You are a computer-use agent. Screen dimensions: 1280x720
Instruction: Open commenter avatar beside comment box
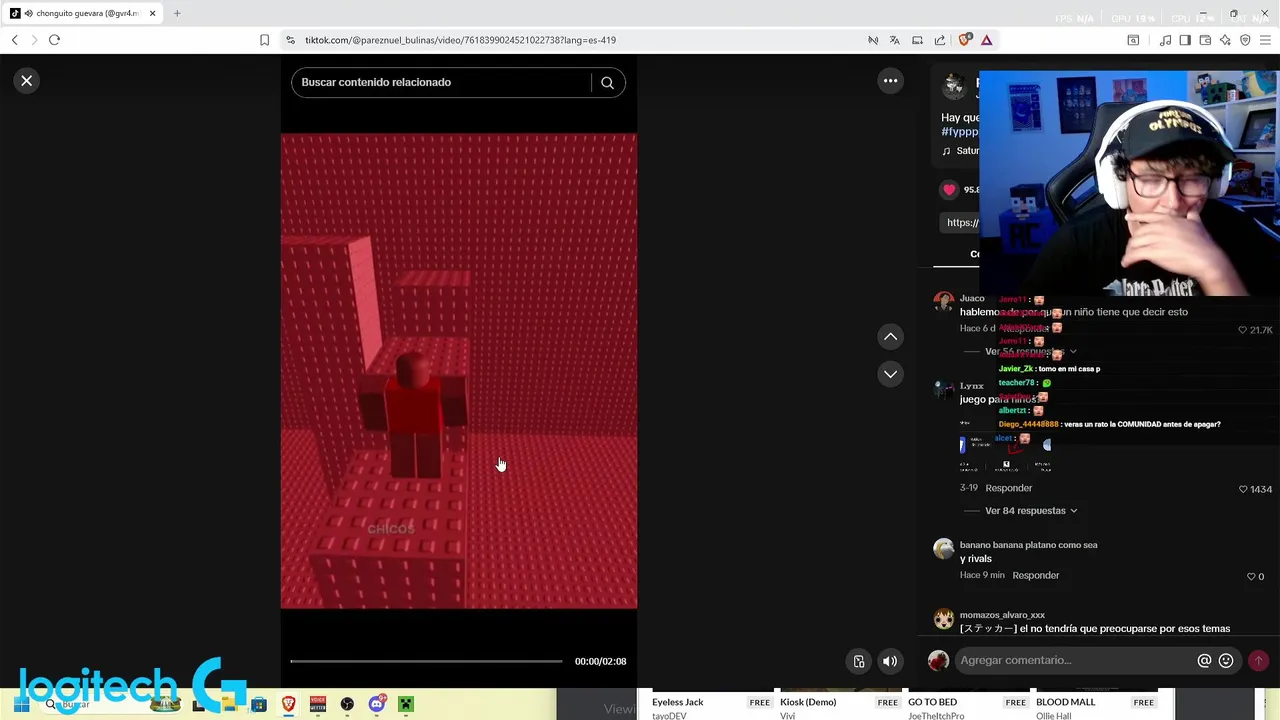click(x=938, y=660)
